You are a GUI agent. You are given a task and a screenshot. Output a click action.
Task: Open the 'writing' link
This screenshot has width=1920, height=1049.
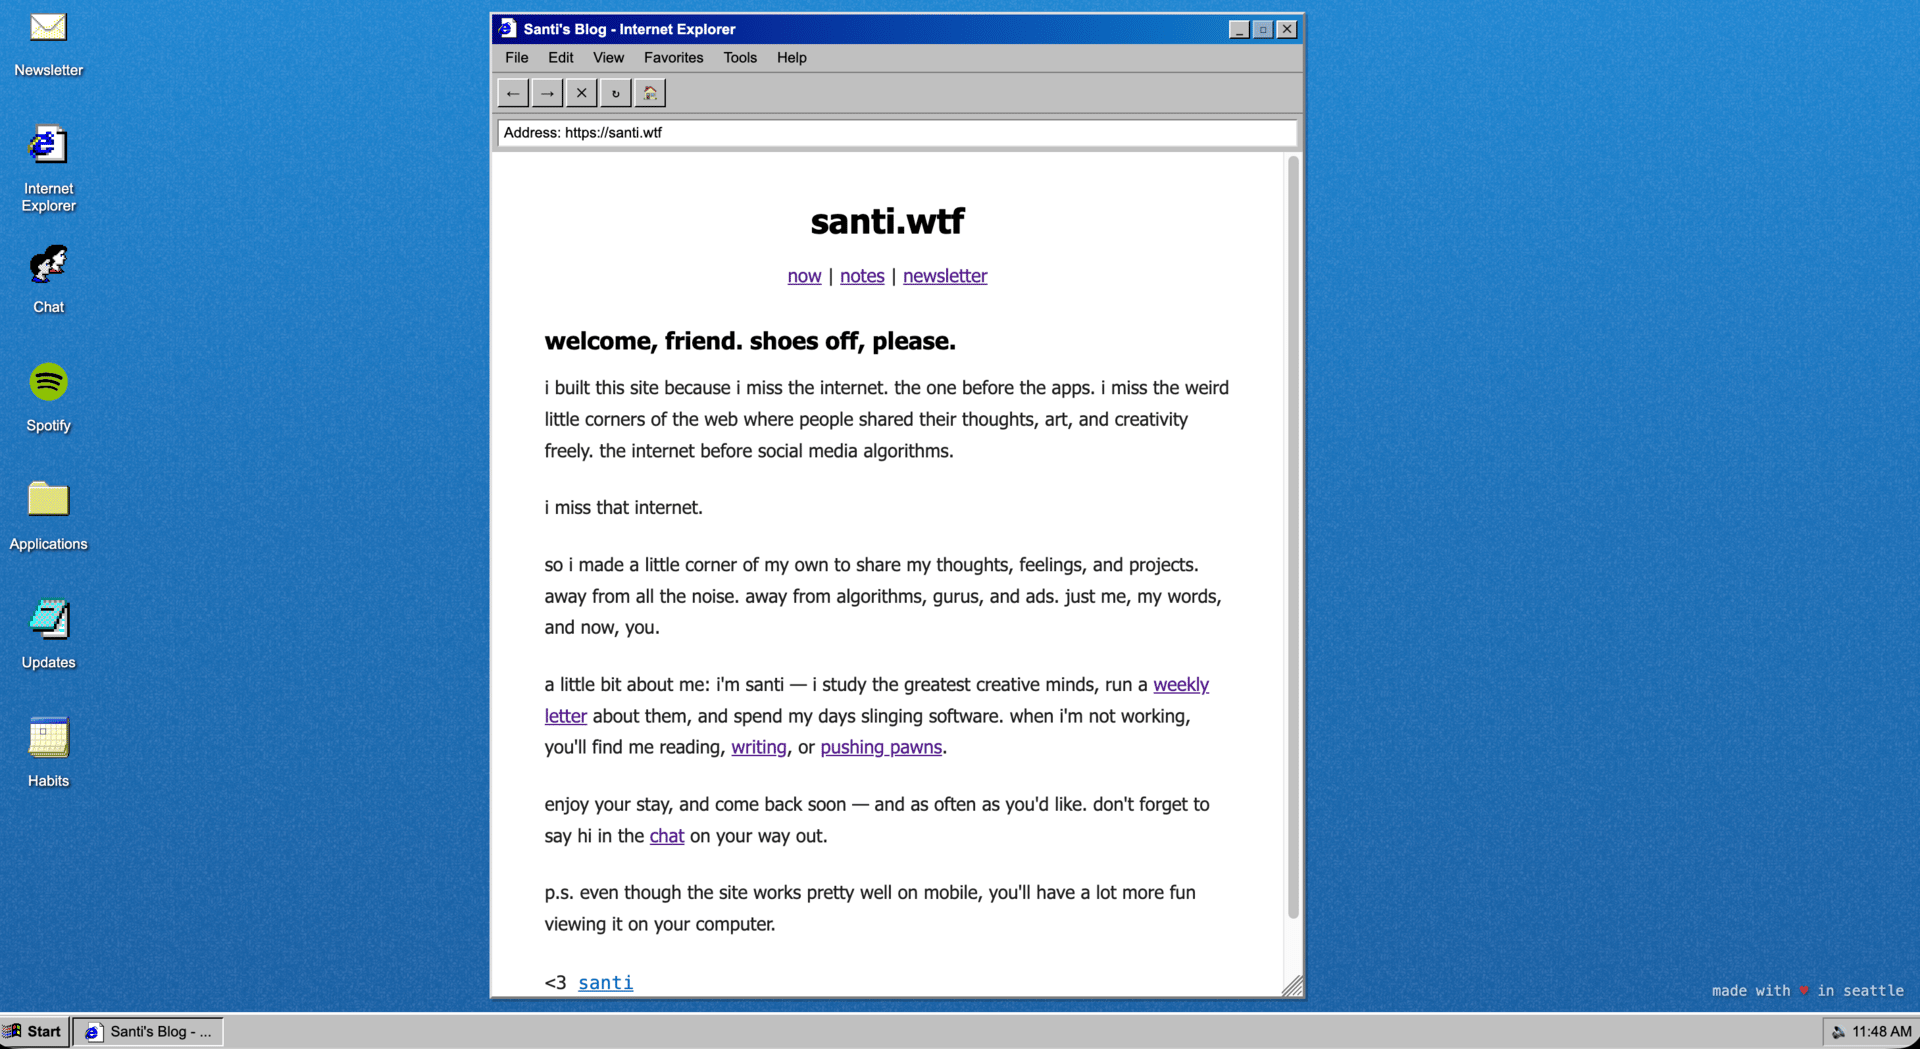coord(759,747)
